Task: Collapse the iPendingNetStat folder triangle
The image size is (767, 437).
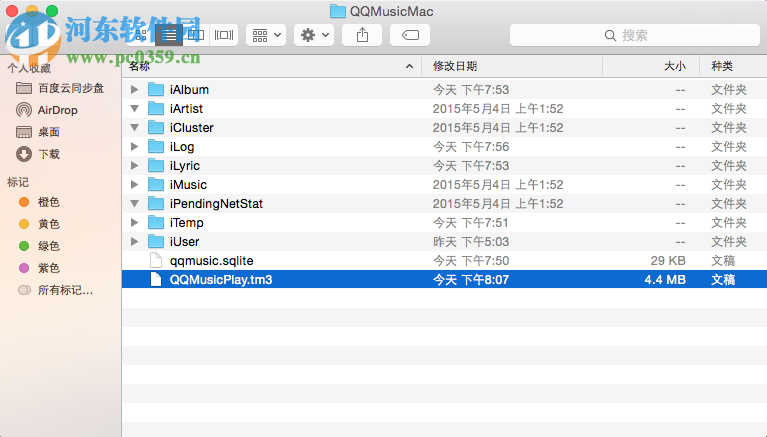Action: 135,204
